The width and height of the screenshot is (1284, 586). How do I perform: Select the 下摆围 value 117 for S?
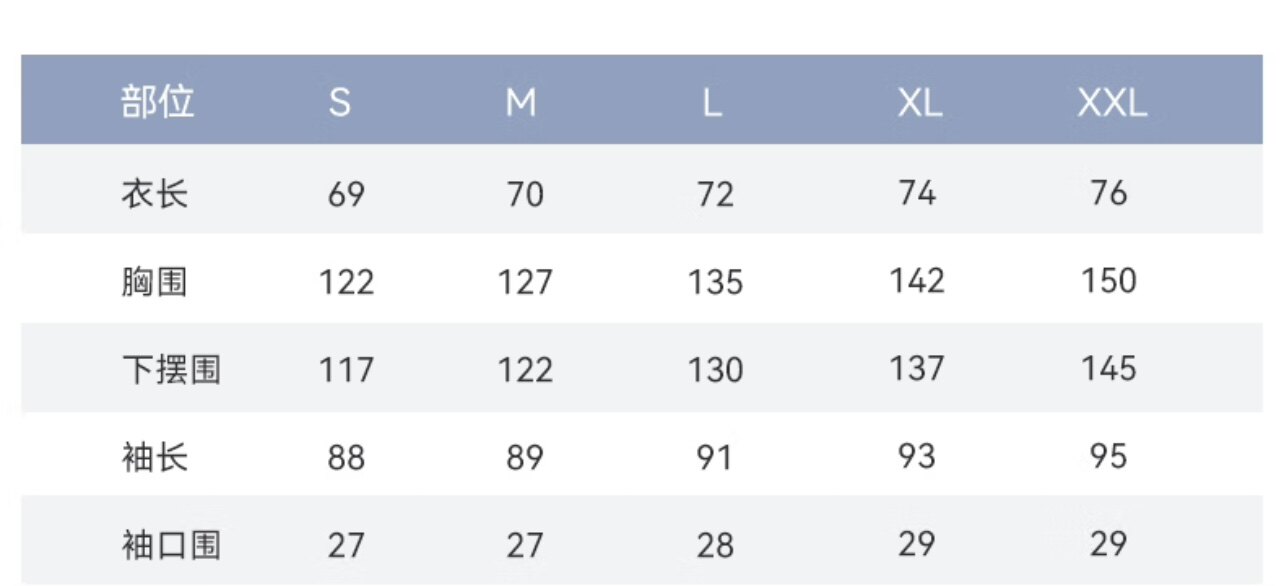point(346,371)
